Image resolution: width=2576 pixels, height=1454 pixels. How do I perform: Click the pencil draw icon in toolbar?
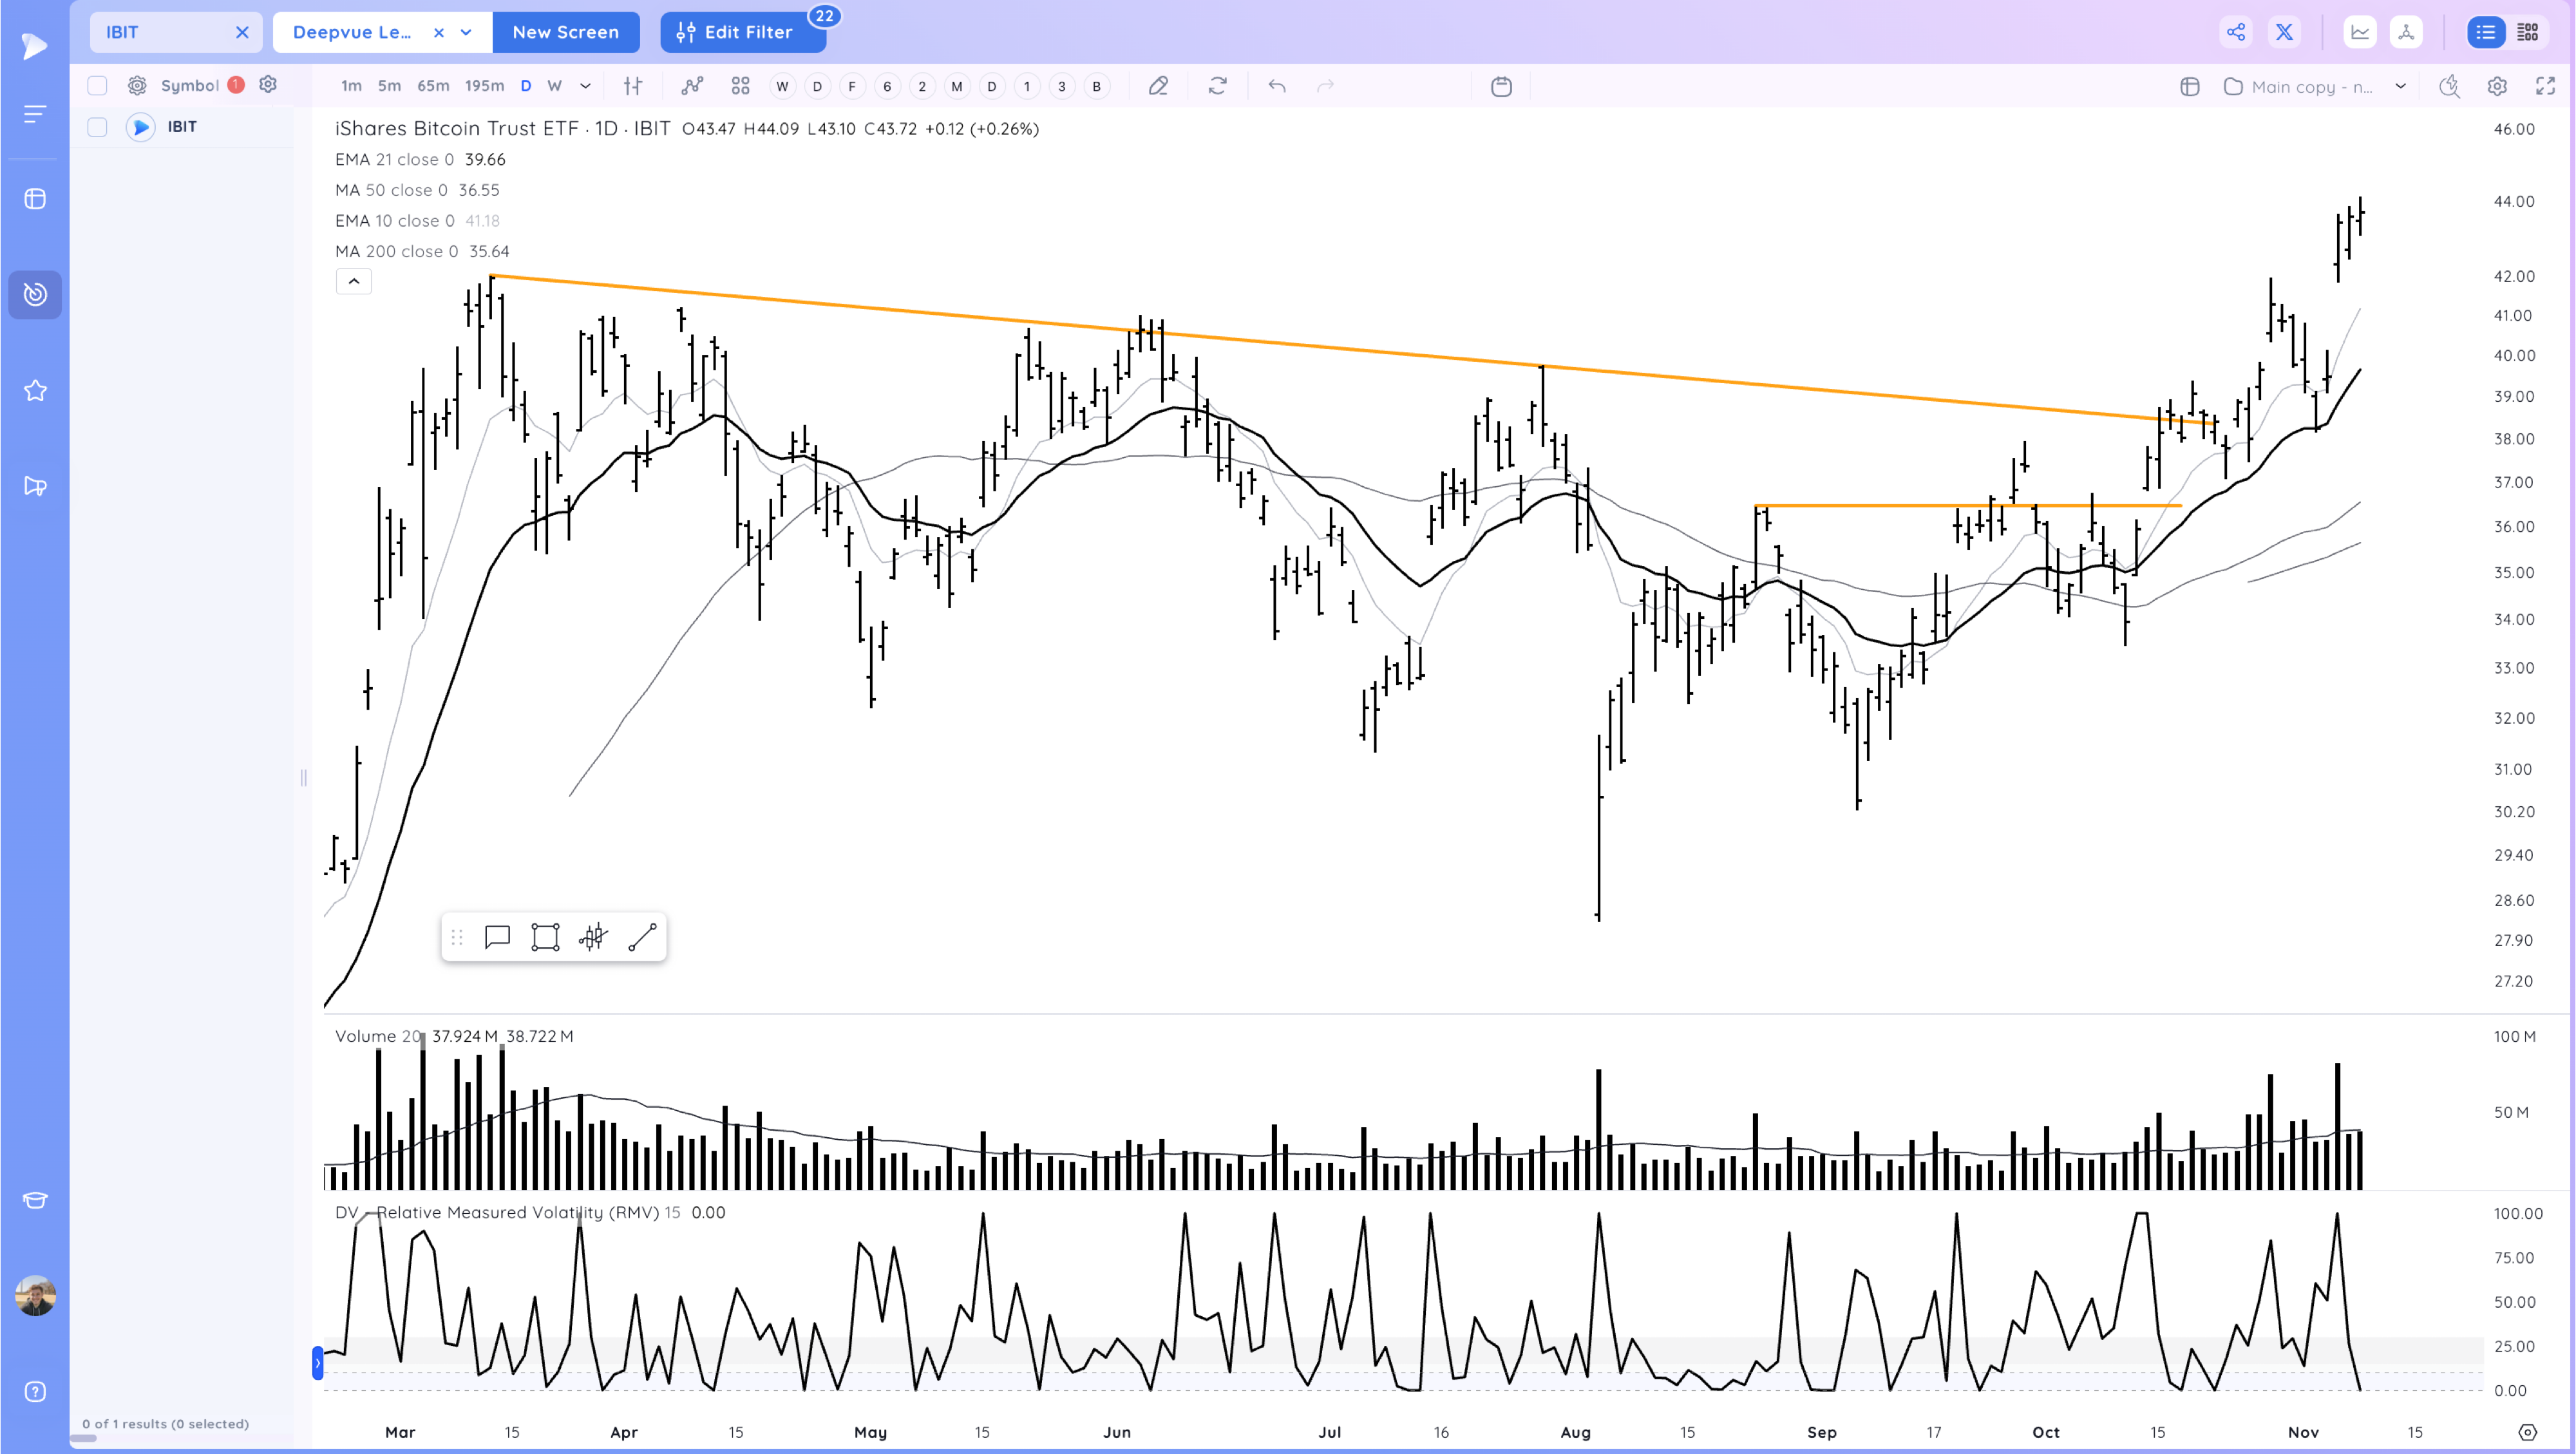point(1158,86)
